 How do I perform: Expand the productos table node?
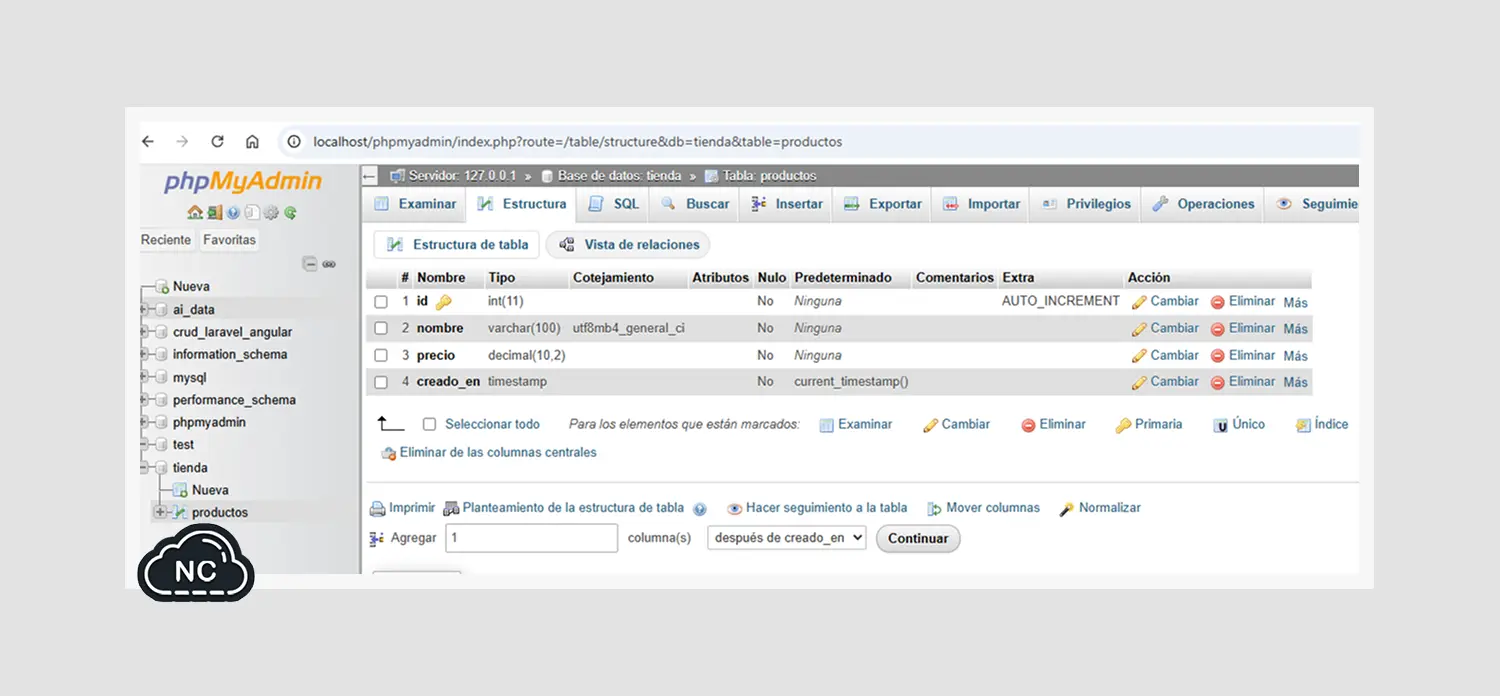(159, 512)
